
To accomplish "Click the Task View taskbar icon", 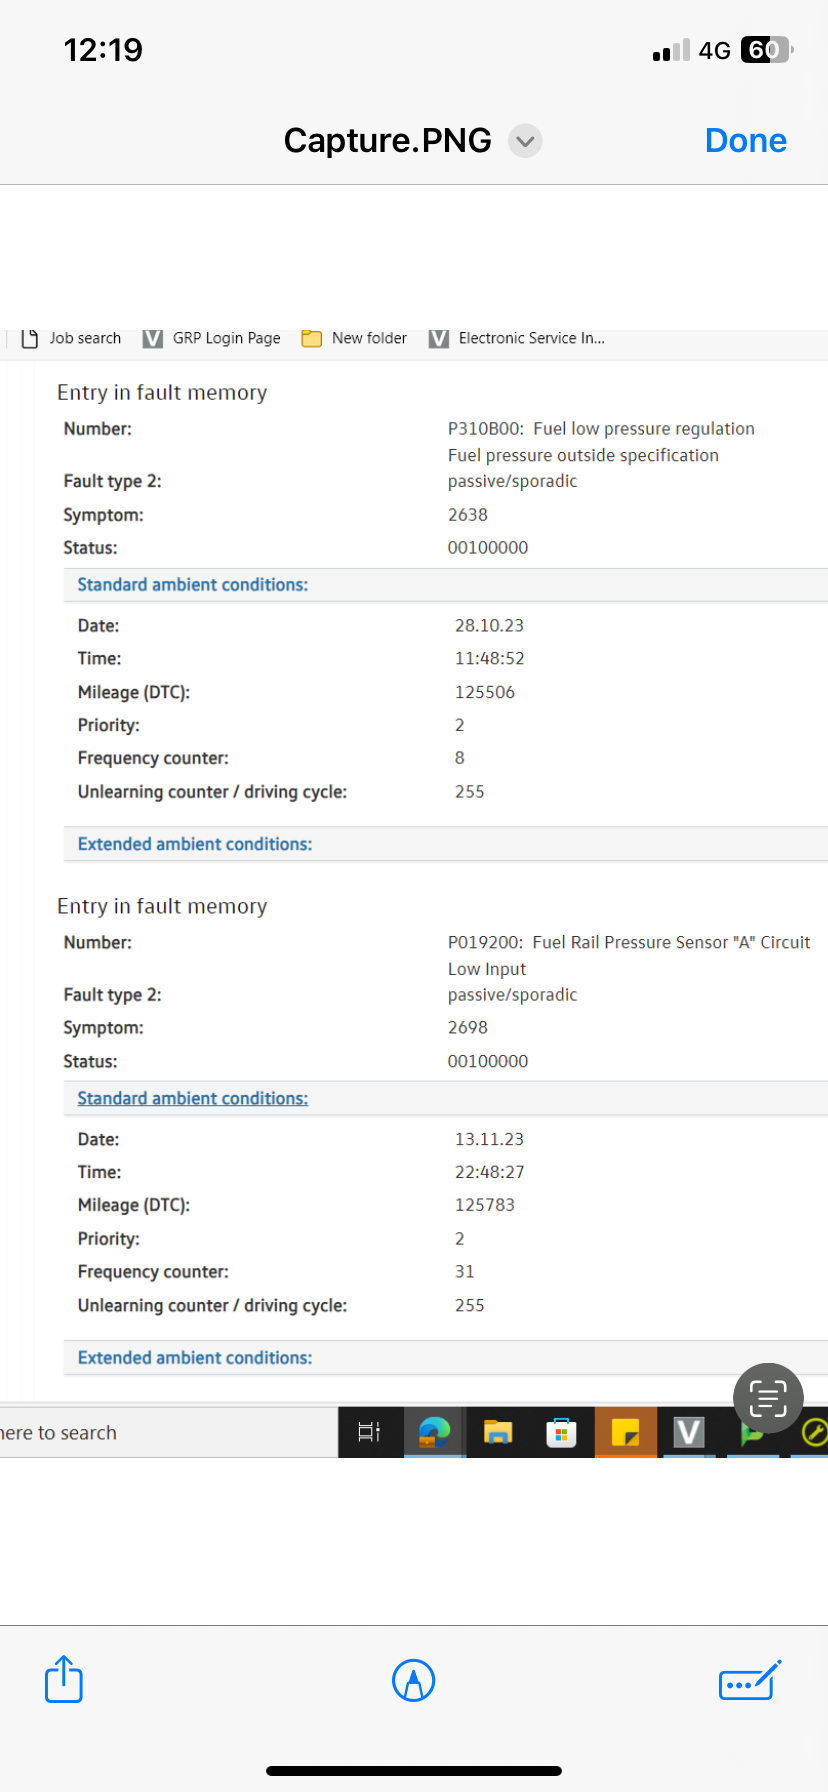I will [x=369, y=1432].
